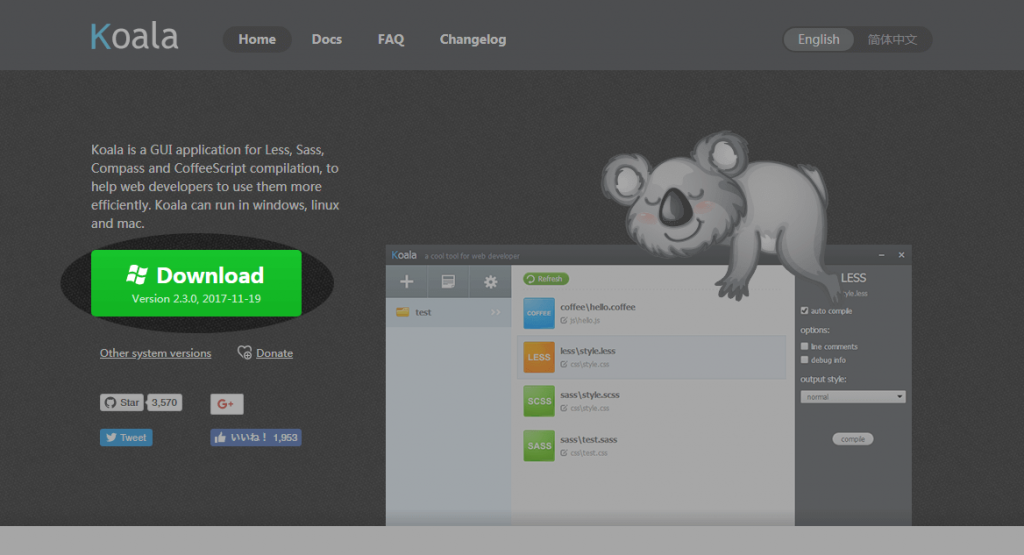Click the add project plus icon
Image resolution: width=1024 pixels, height=555 pixels.
pos(406,281)
